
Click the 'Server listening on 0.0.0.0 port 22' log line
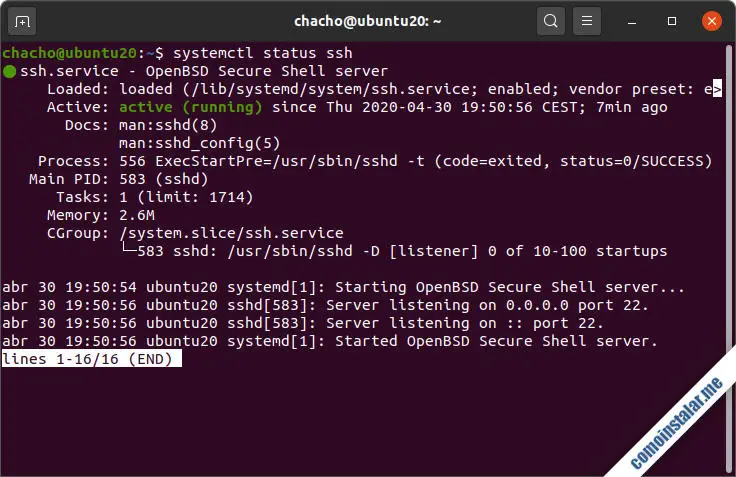click(x=487, y=305)
